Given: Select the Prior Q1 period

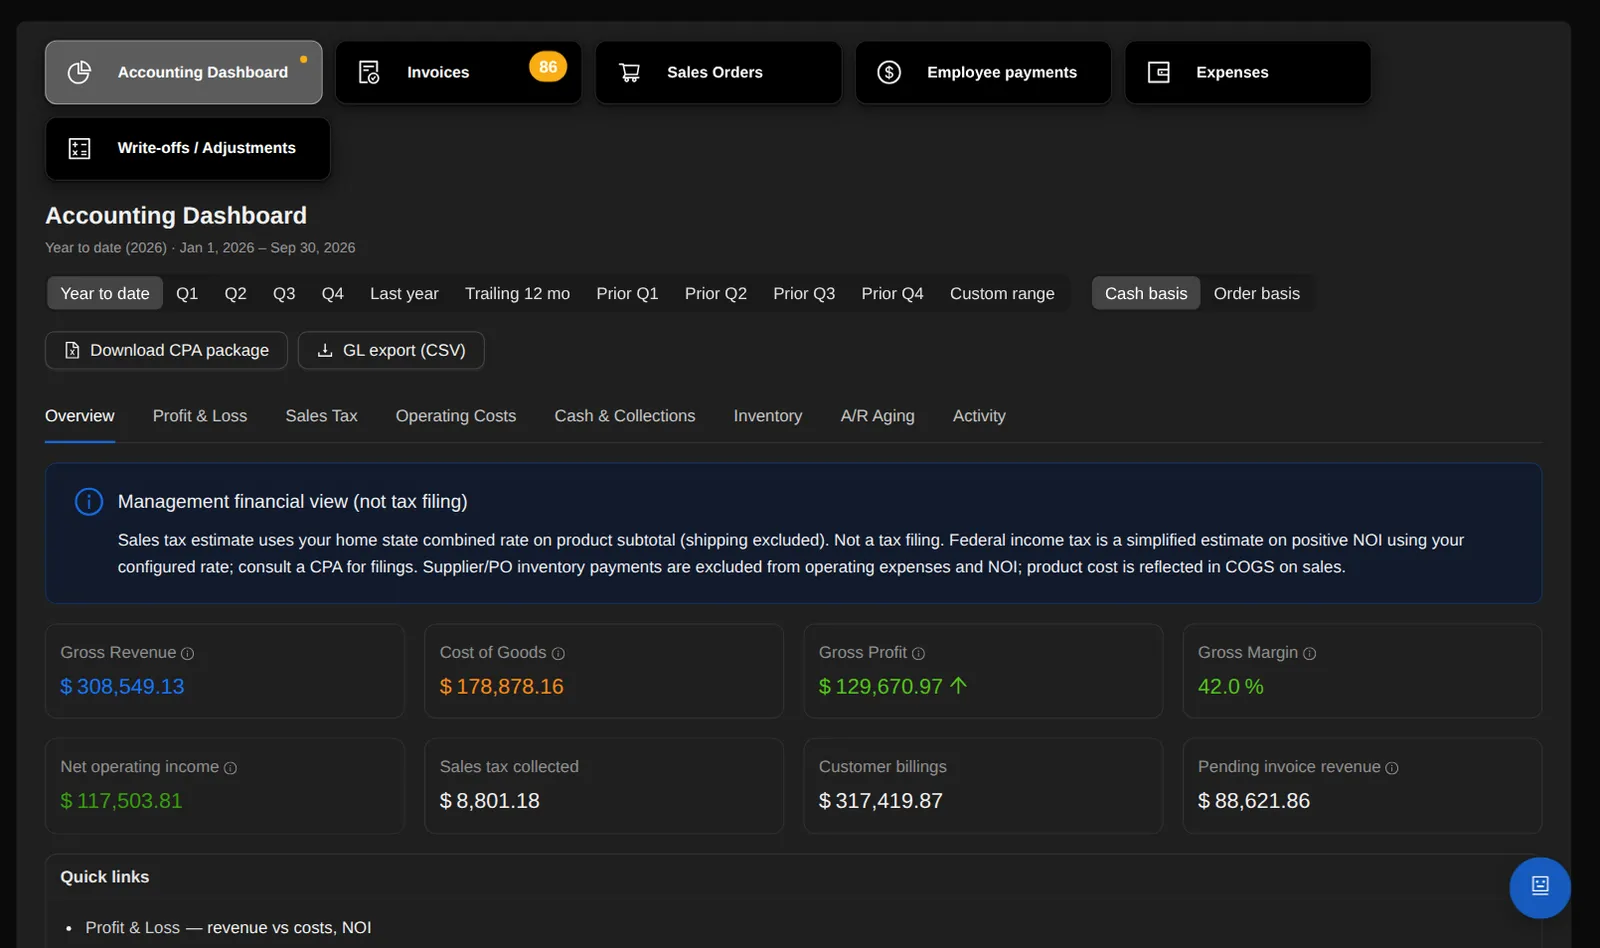Looking at the screenshot, I should (627, 293).
